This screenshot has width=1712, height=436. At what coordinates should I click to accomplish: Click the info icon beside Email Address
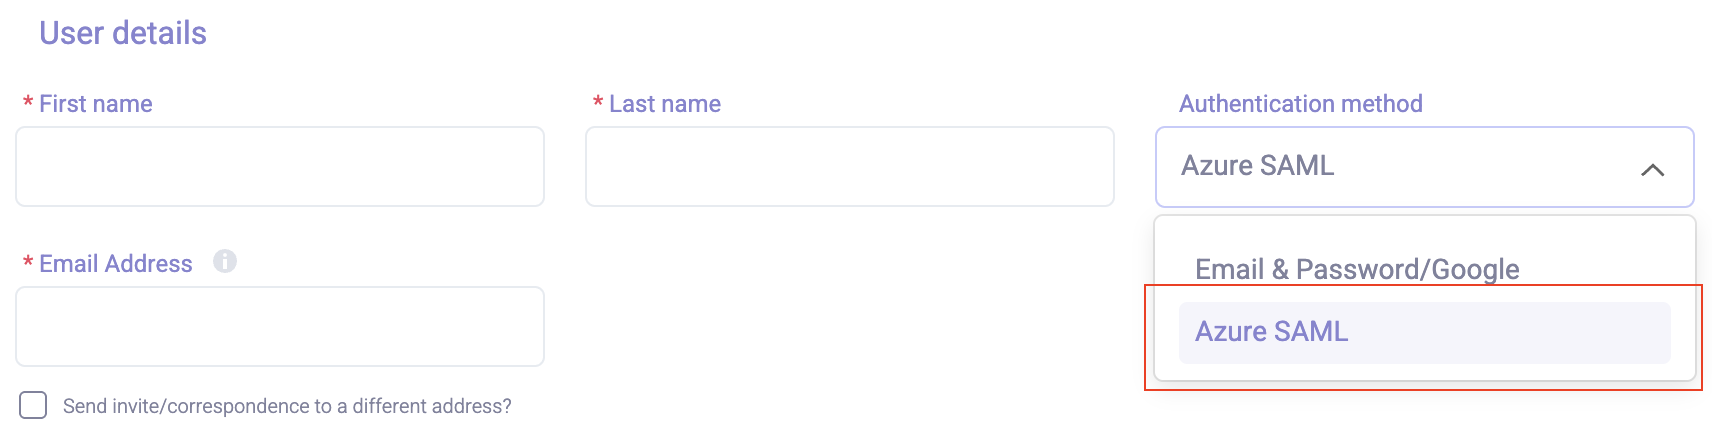tap(225, 262)
